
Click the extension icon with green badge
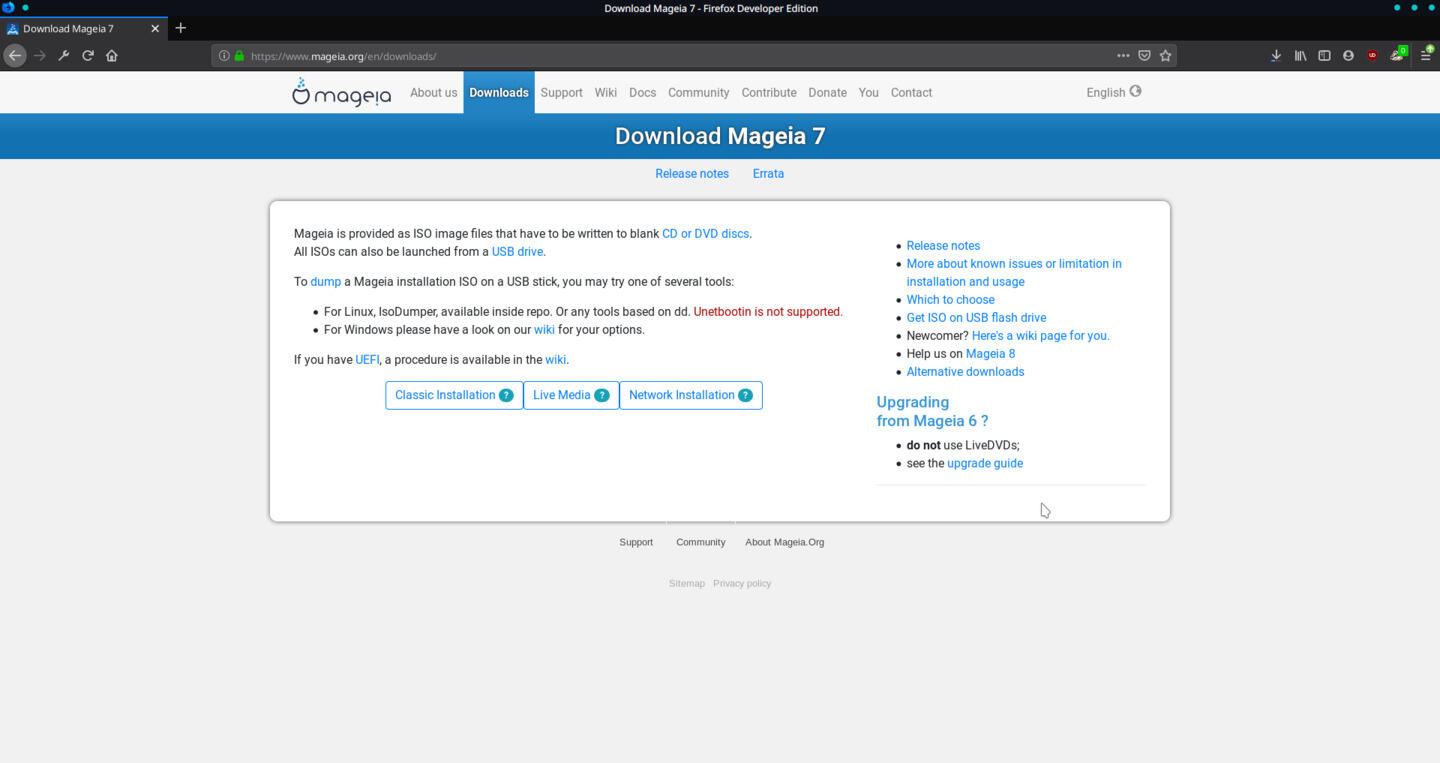point(1398,55)
